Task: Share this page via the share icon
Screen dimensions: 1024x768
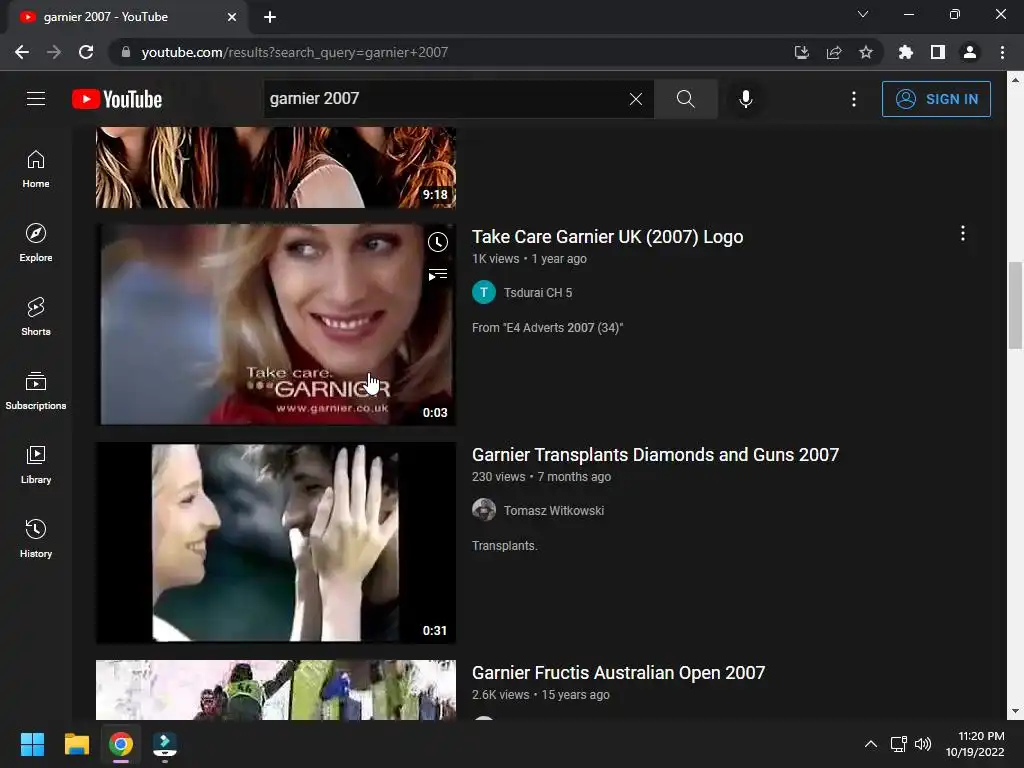Action: (833, 52)
